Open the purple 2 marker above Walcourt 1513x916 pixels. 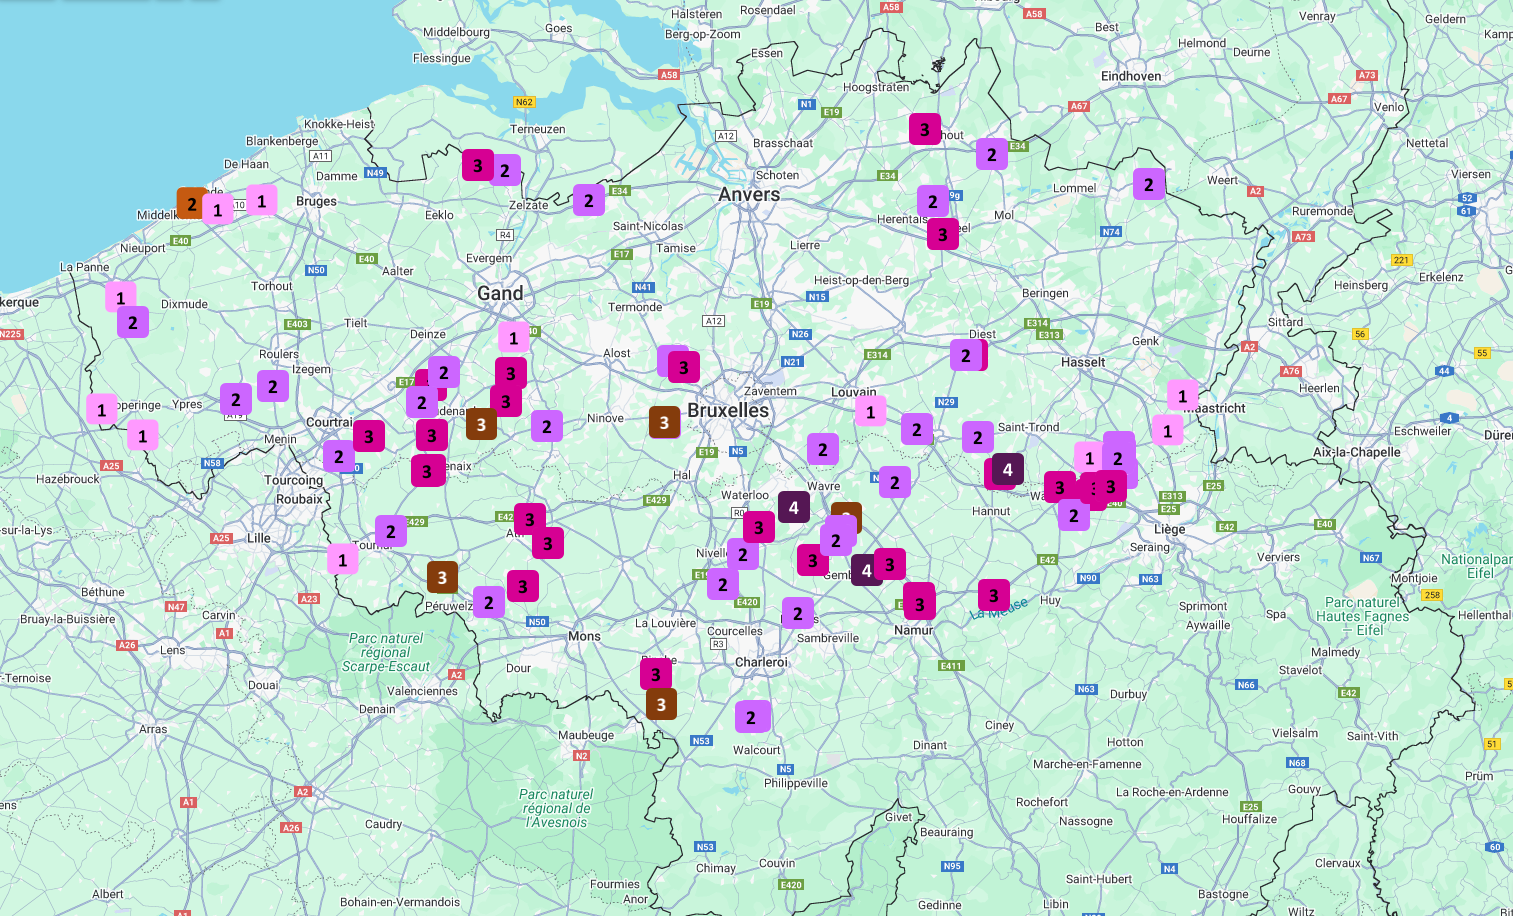[751, 717]
